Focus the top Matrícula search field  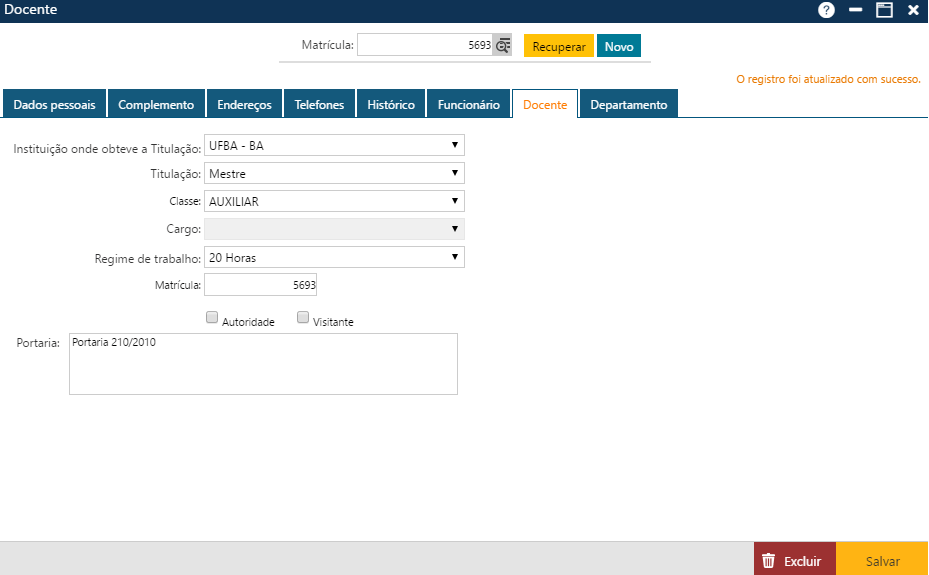click(425, 45)
